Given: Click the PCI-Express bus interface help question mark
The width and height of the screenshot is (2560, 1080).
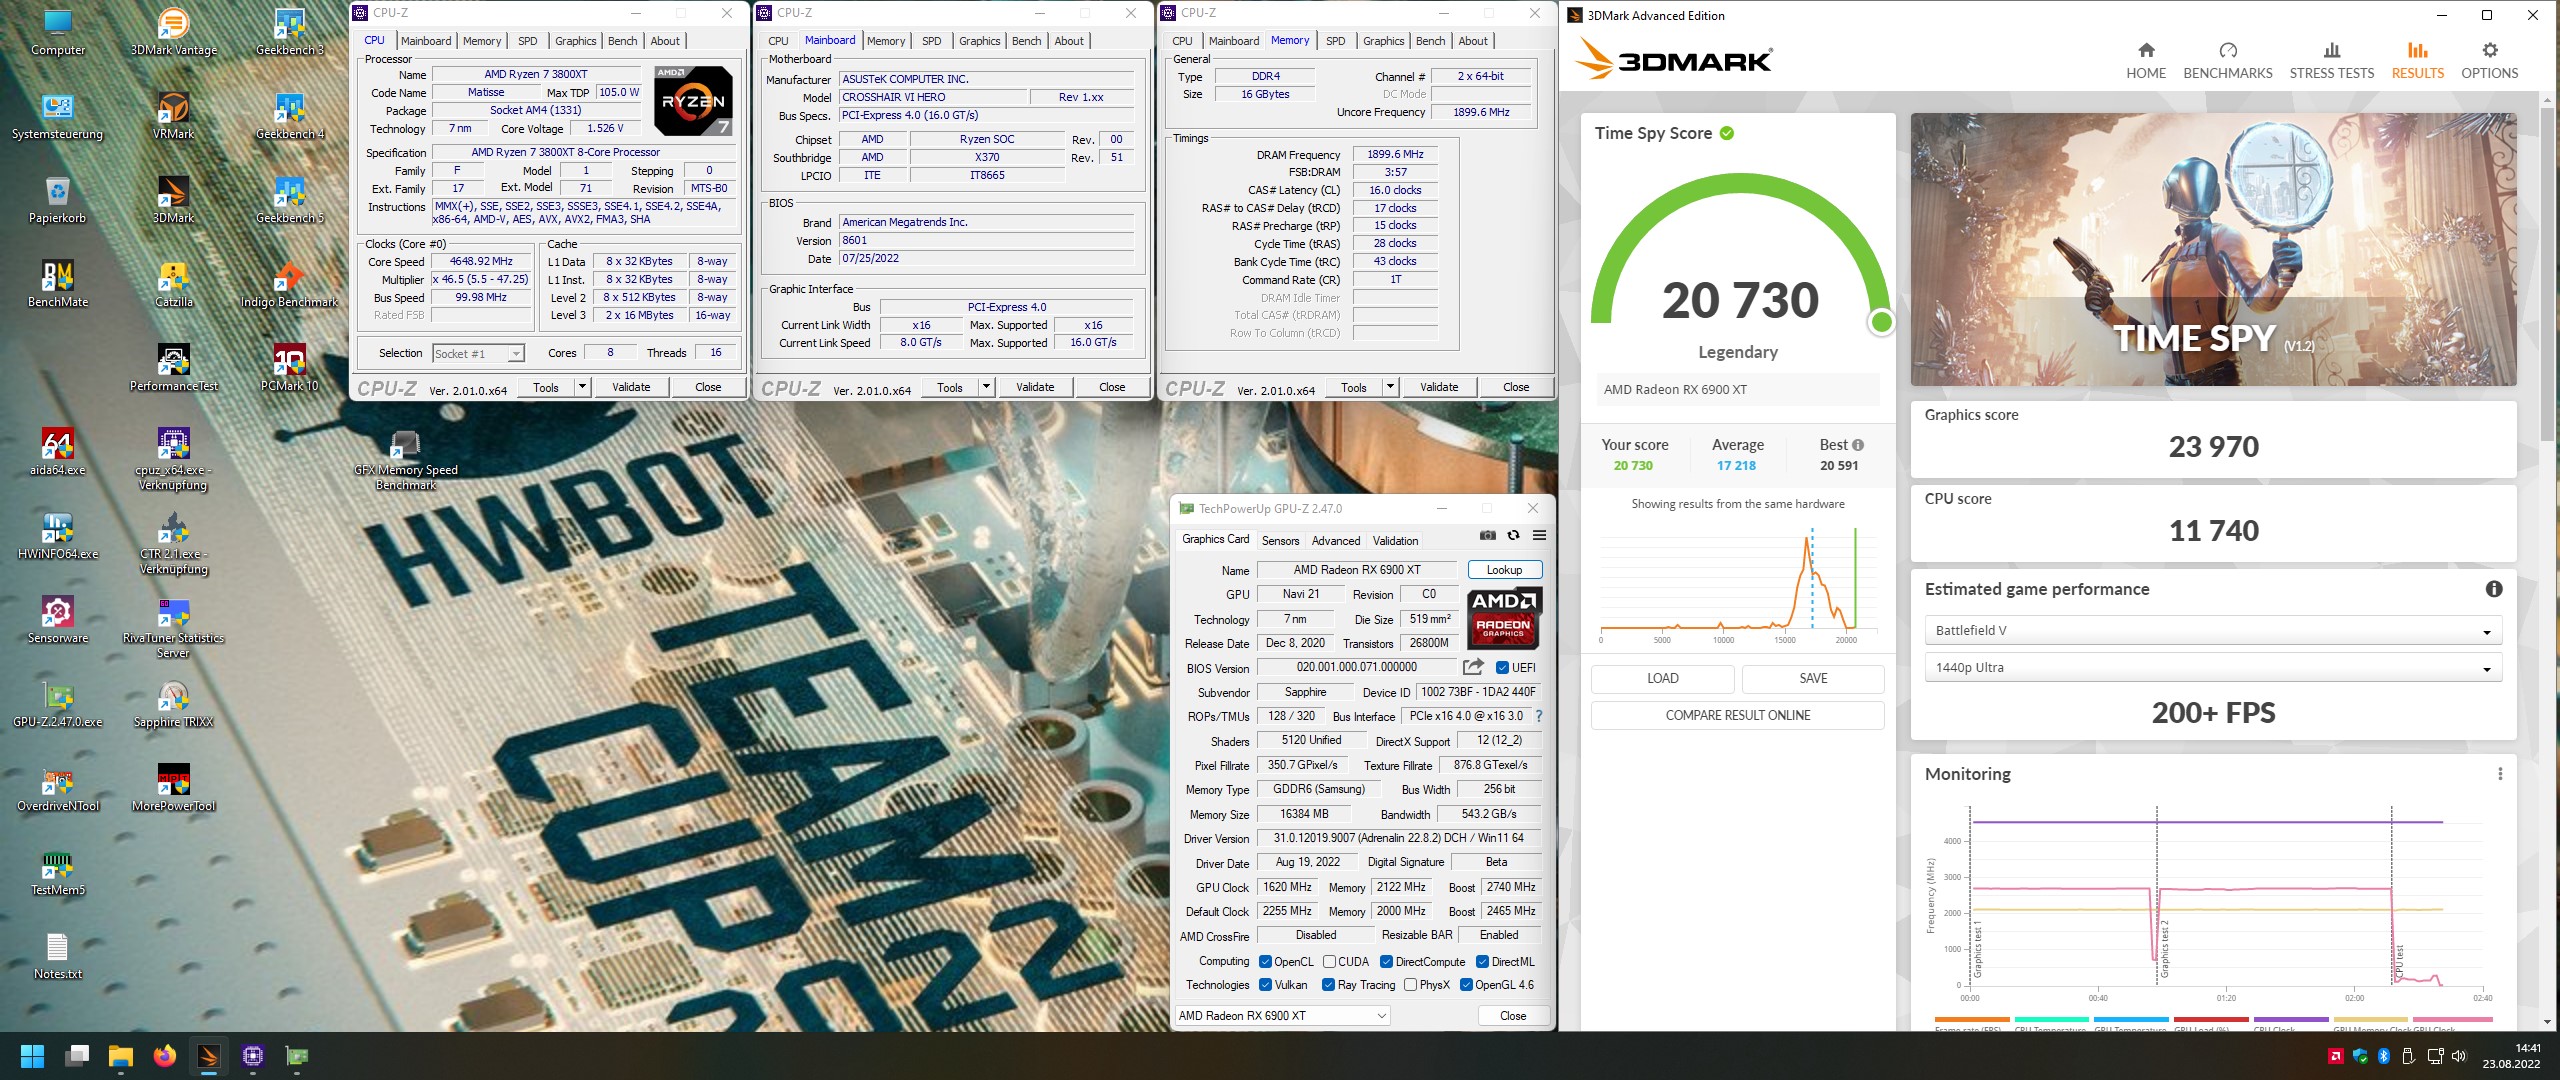Looking at the screenshot, I should (1539, 716).
